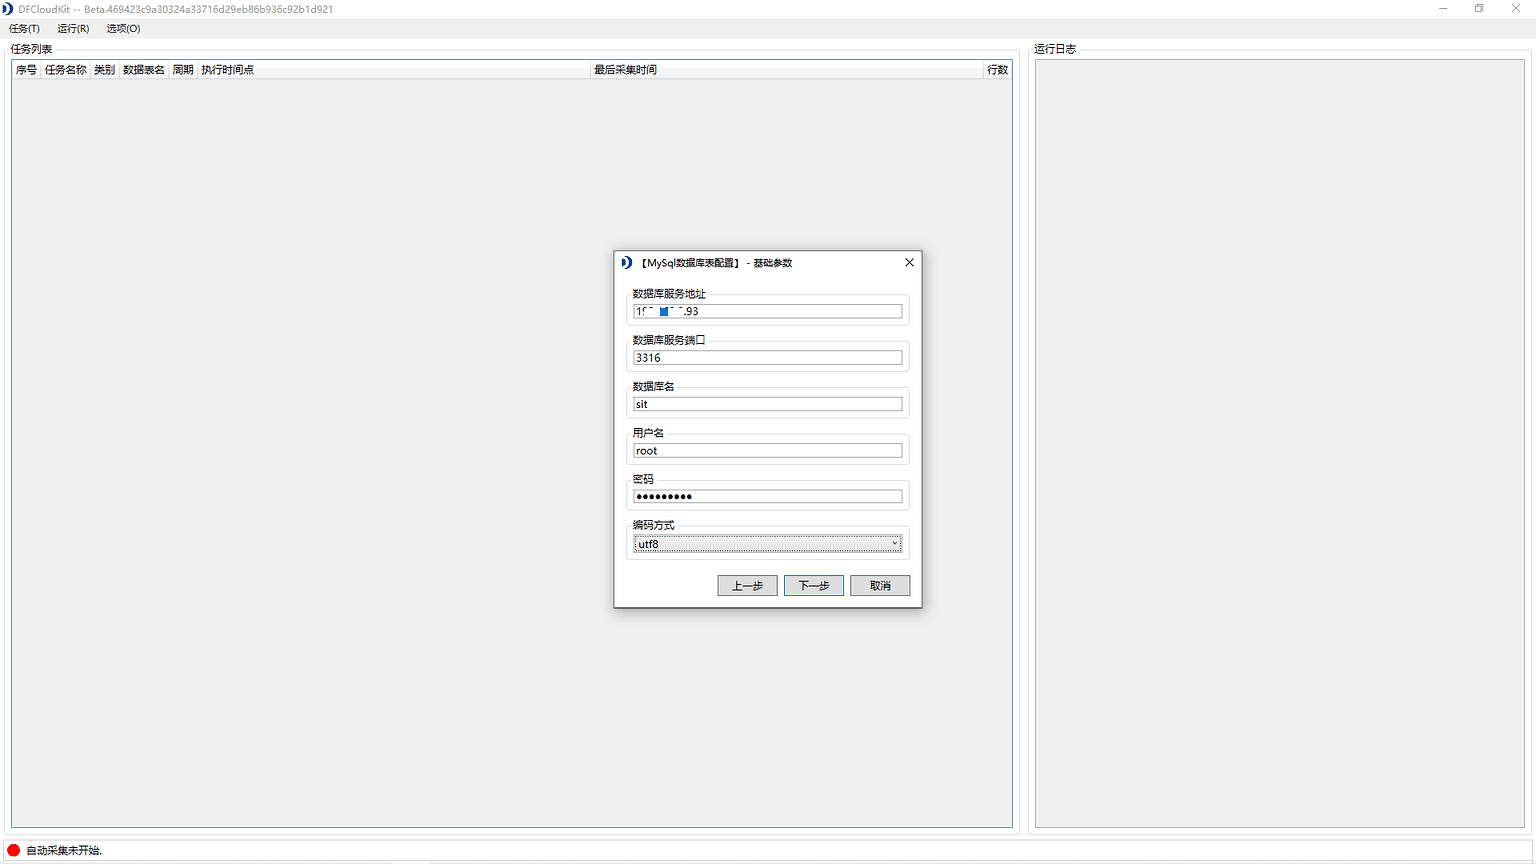
Task: Click the DFCloudKit app icon in title bar
Action: point(8,9)
